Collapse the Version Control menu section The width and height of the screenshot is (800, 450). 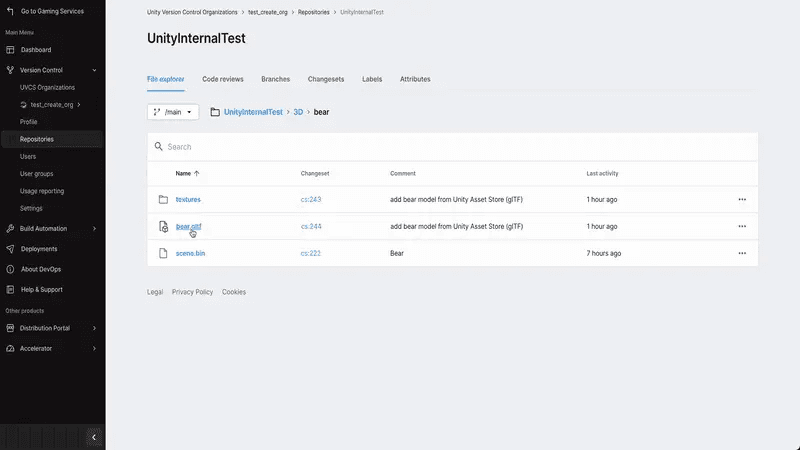pyautogui.click(x=94, y=70)
